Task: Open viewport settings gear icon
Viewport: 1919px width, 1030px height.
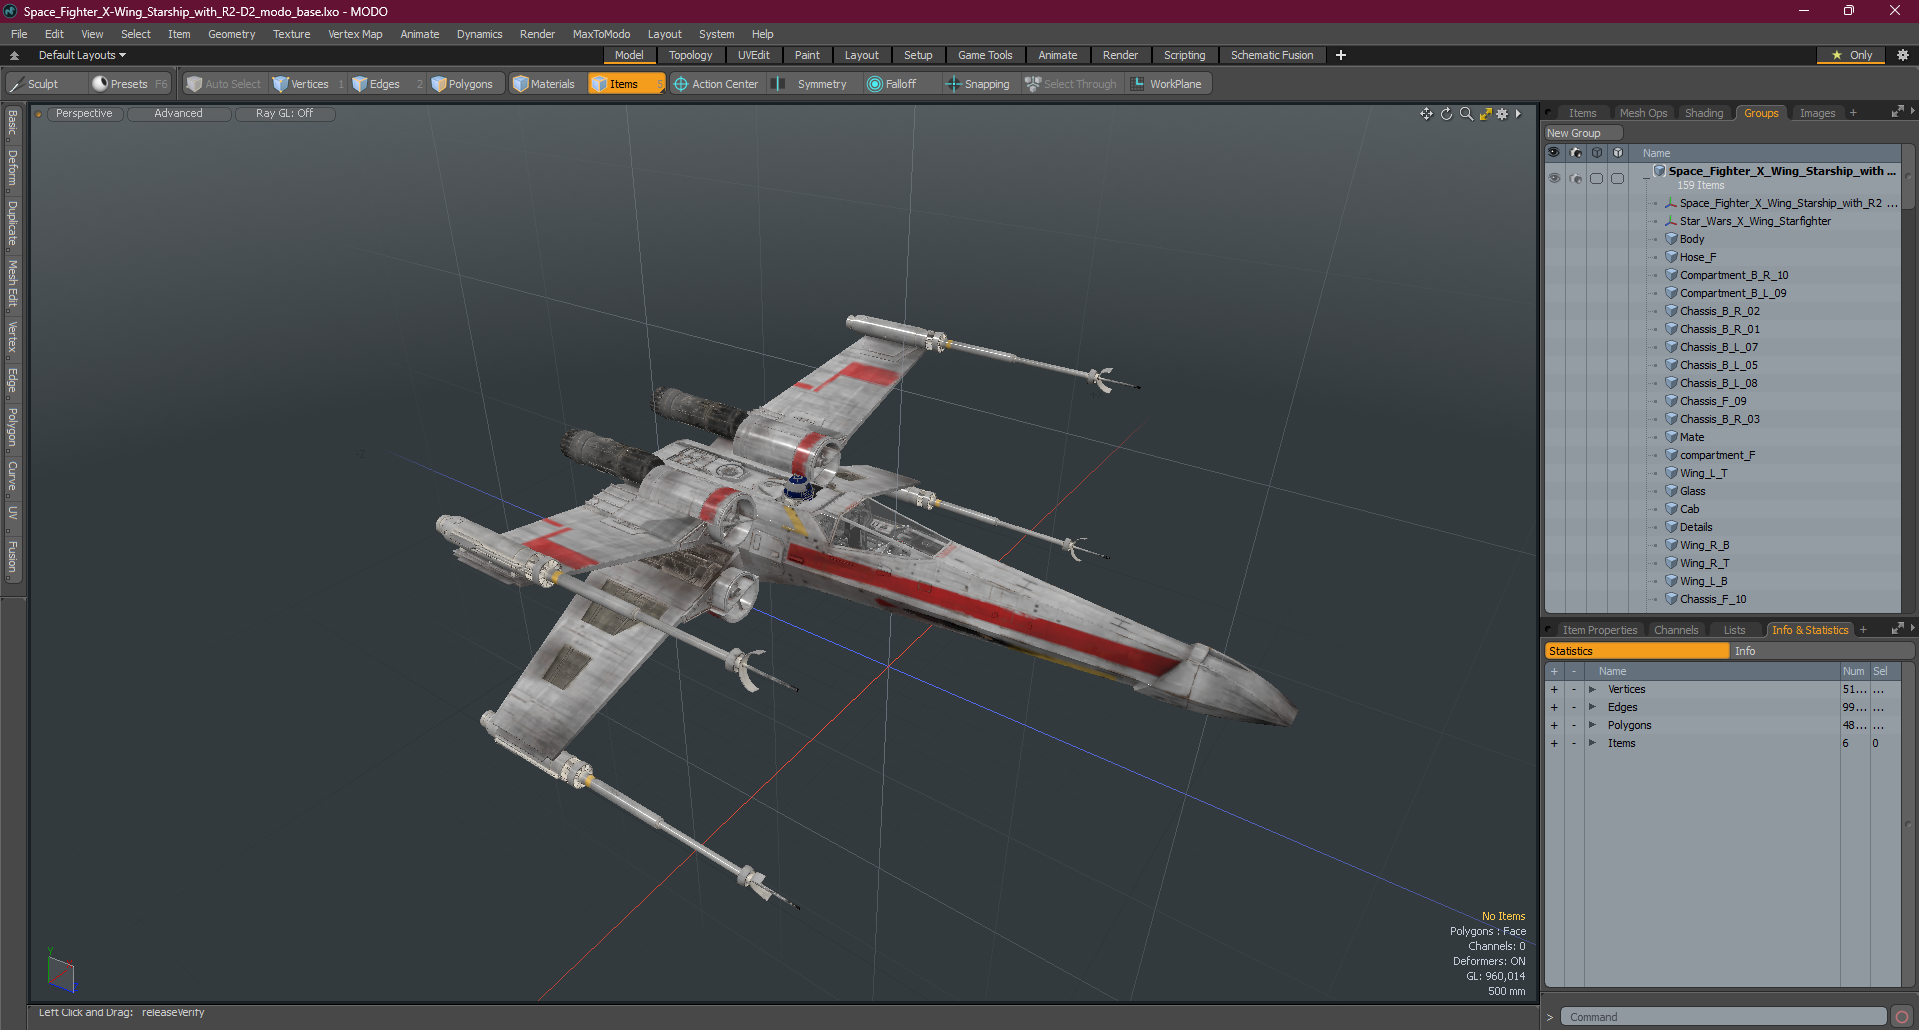Action: 1502,114
